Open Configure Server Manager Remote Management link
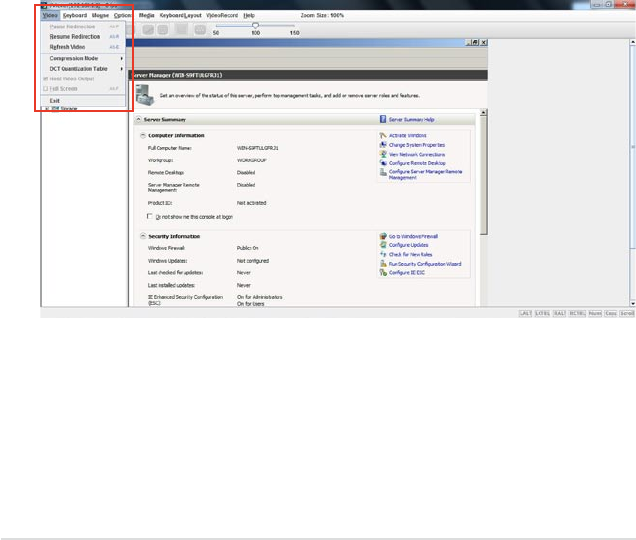The image size is (636, 540). coord(425,174)
